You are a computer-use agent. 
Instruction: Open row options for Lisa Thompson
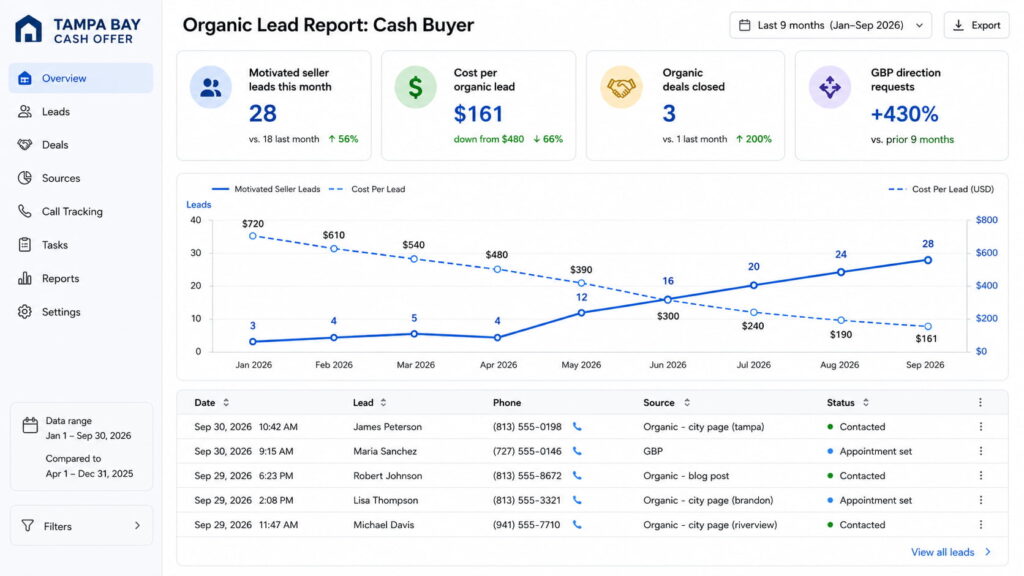980,500
